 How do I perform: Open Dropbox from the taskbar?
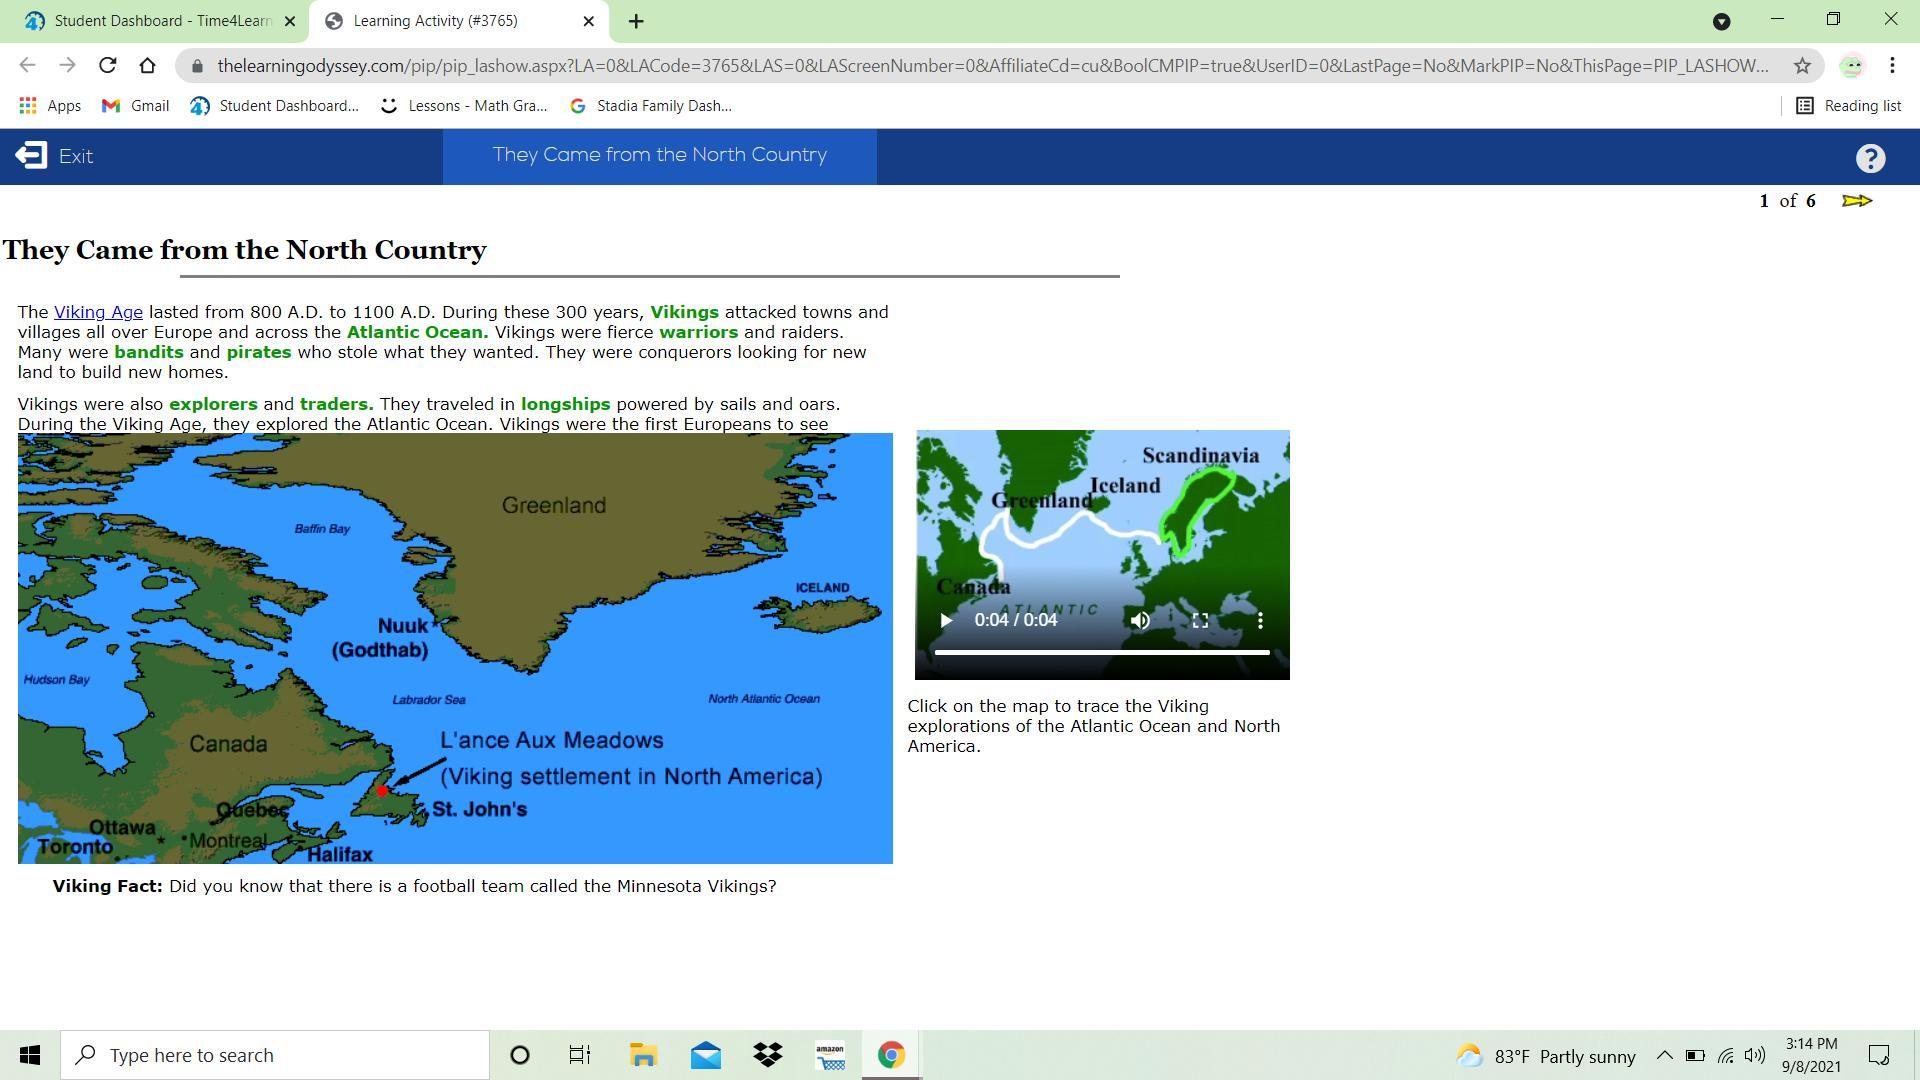[x=768, y=1056]
